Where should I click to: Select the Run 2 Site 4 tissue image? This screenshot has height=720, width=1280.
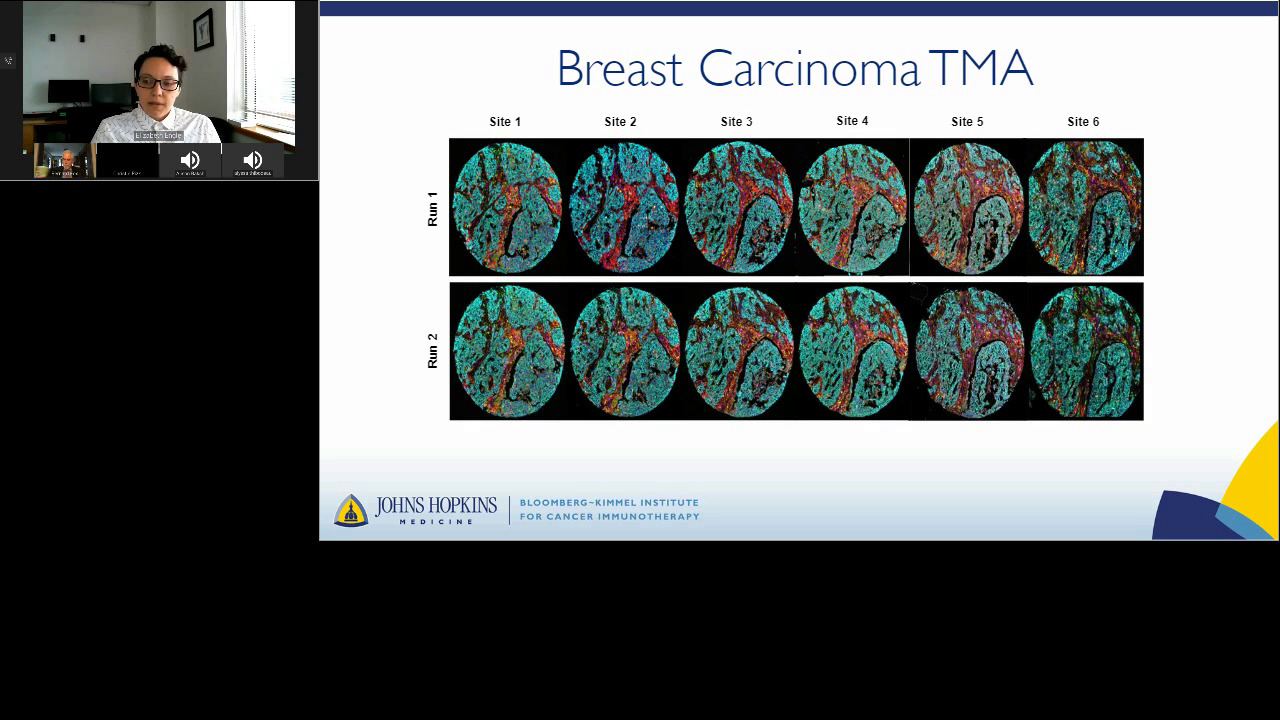pos(853,351)
